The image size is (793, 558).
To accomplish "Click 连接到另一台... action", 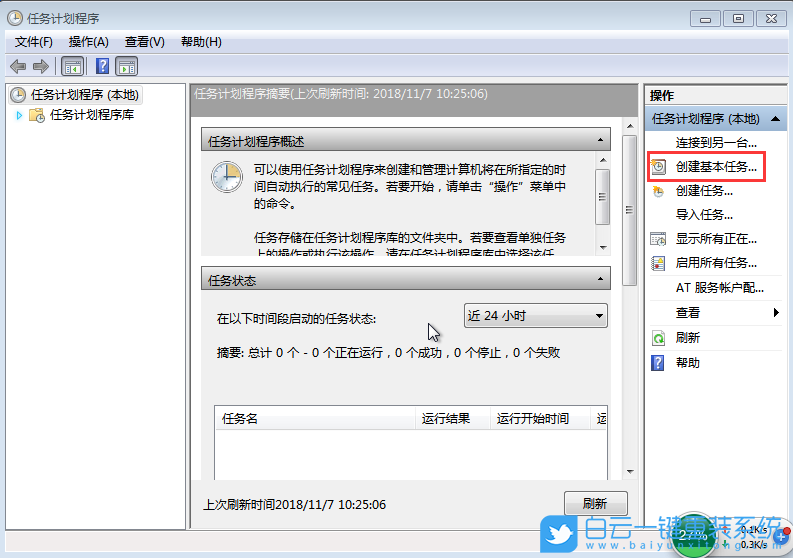I will click(716, 143).
